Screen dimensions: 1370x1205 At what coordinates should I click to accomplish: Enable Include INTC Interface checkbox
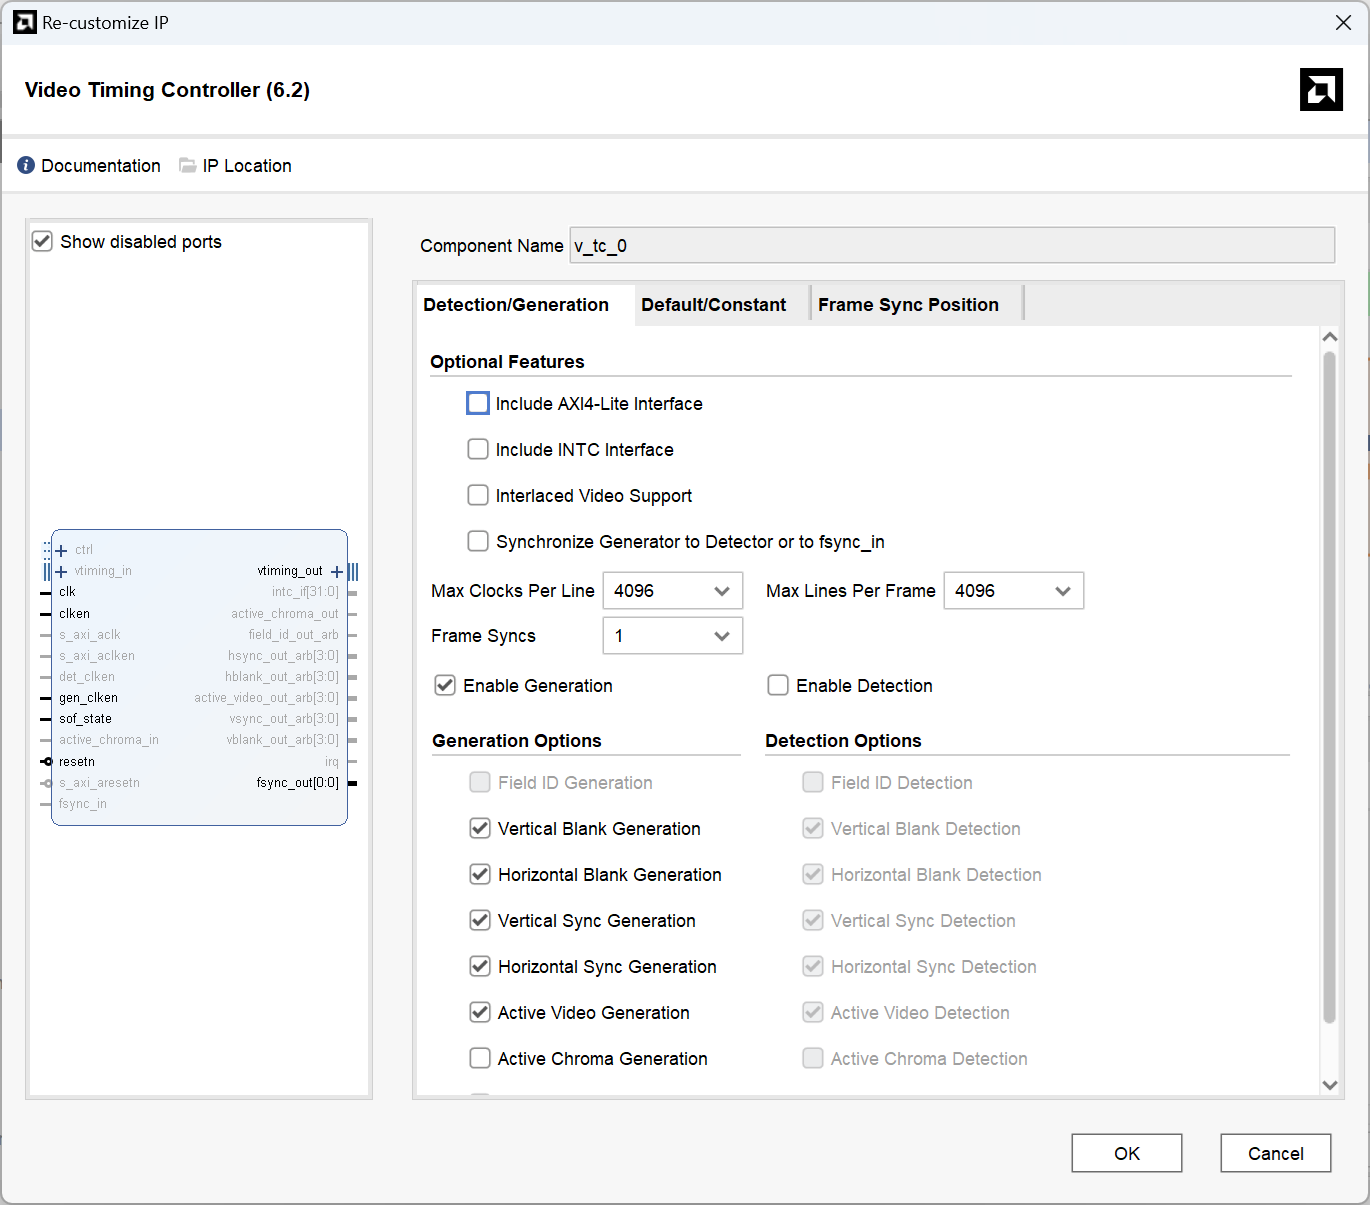pos(478,449)
